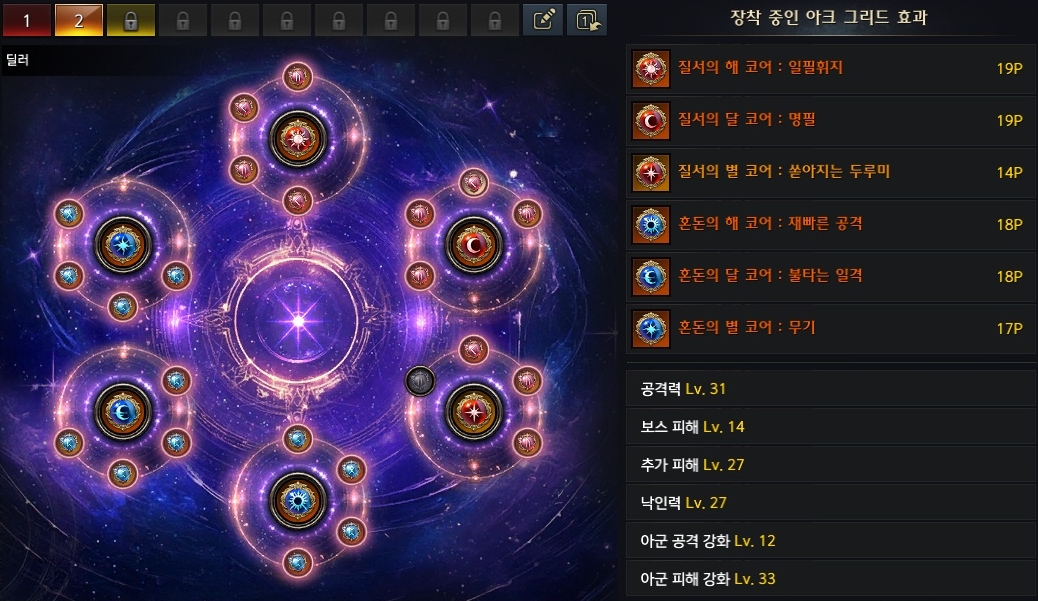Open 혼돈의 별 코어 : 무기 effect row
Image resolution: width=1038 pixels, height=601 pixels.
tap(831, 329)
